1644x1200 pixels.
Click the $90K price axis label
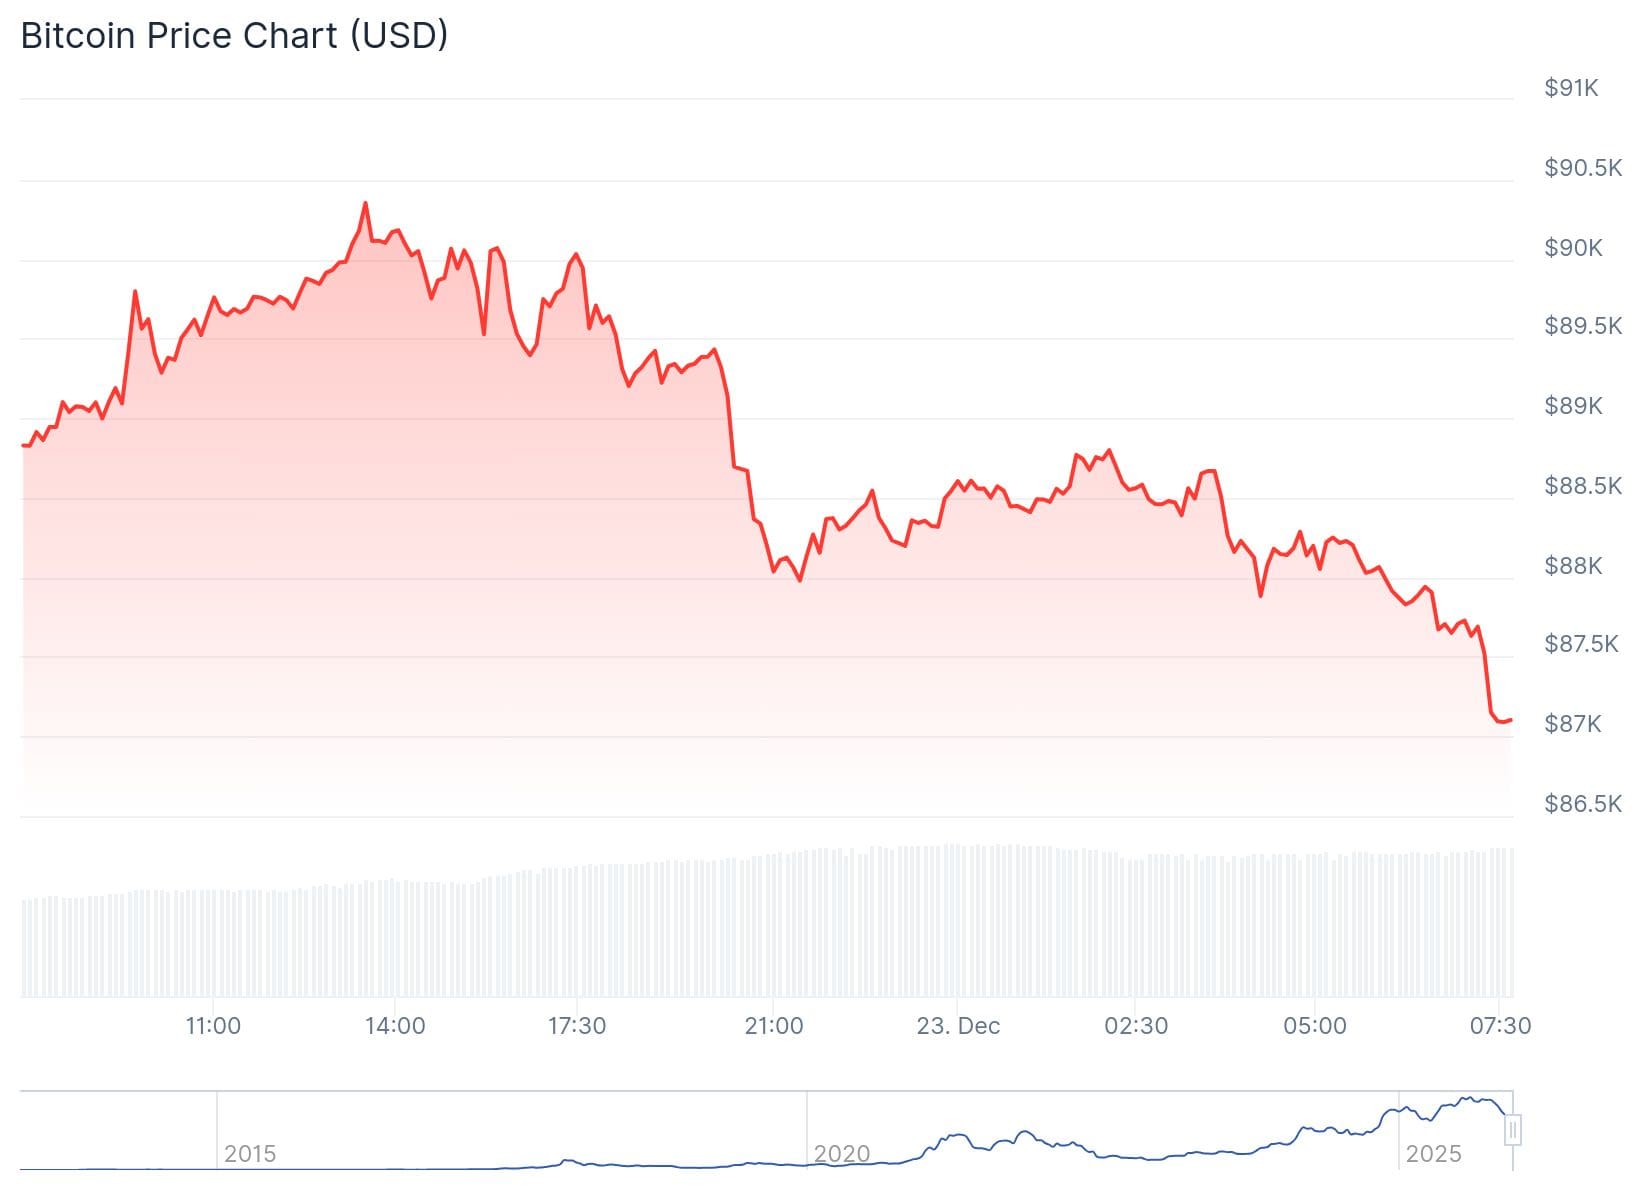pyautogui.click(x=1573, y=248)
